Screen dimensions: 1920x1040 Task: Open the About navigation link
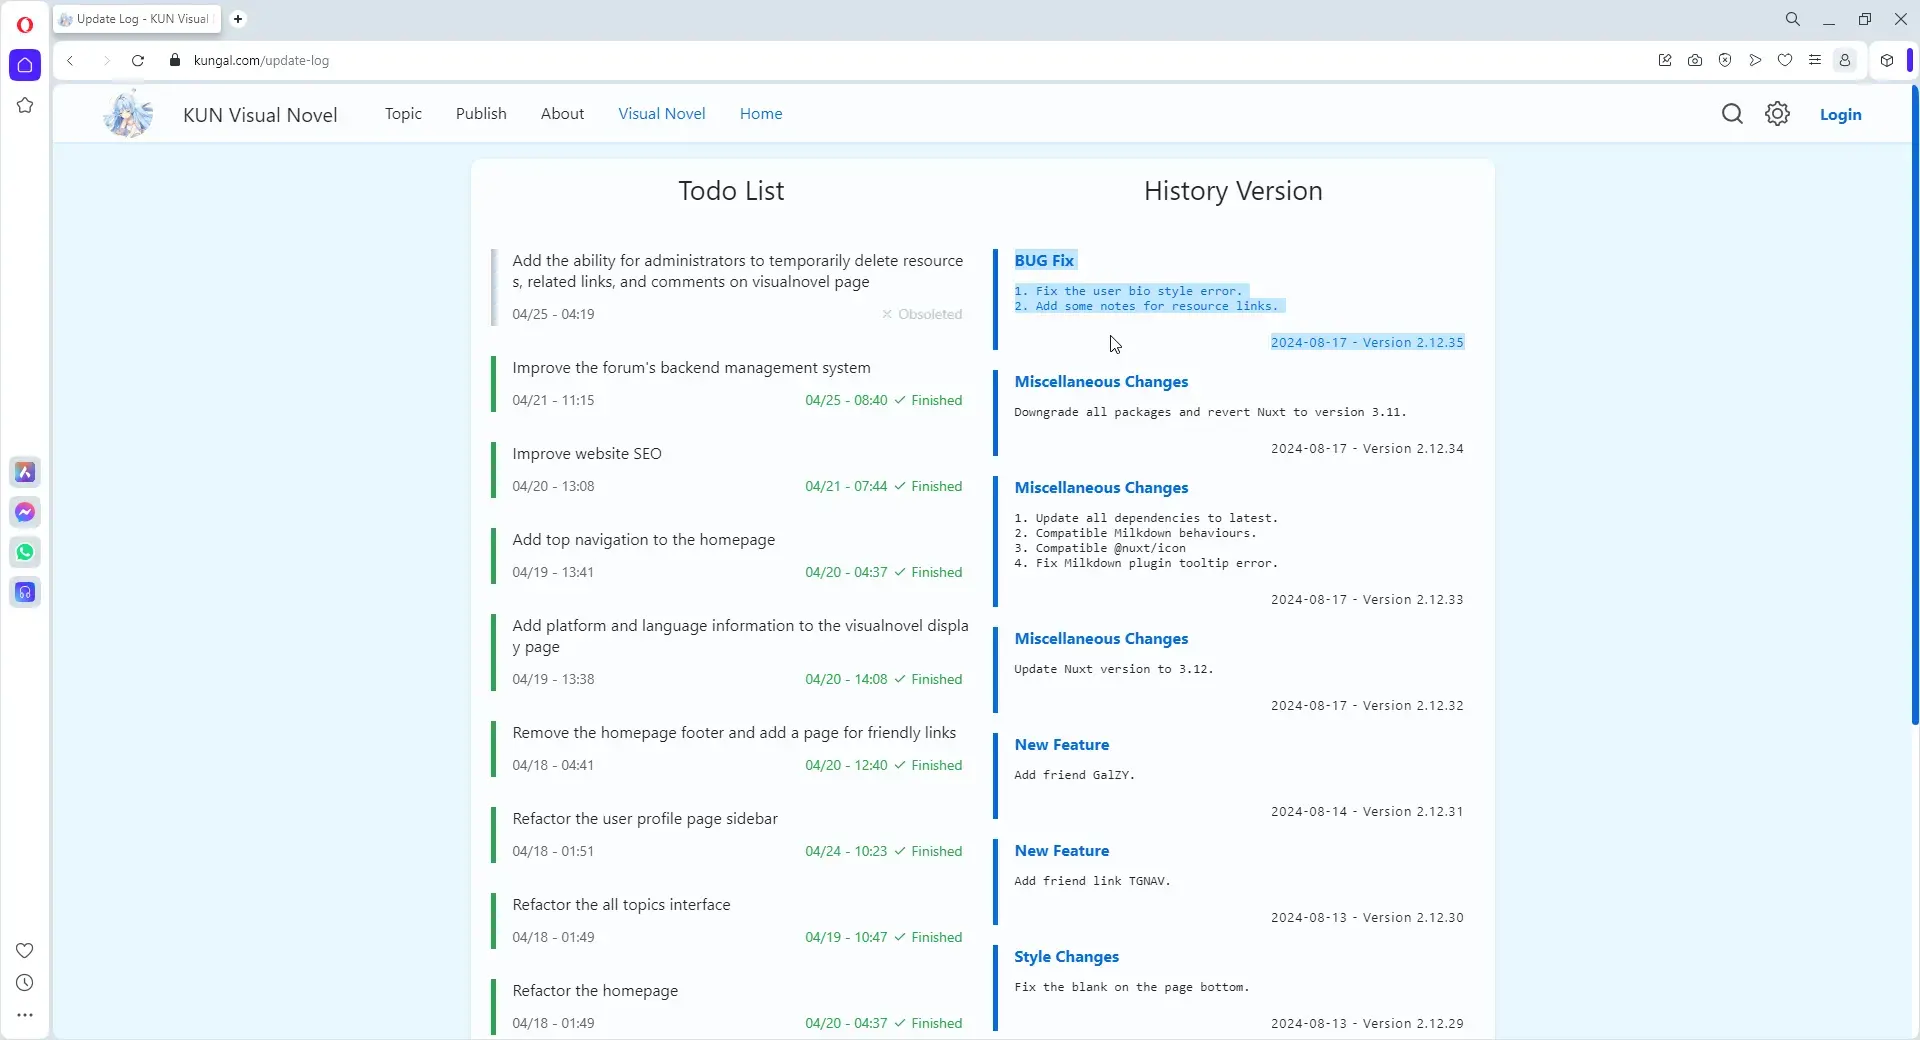[x=562, y=114]
